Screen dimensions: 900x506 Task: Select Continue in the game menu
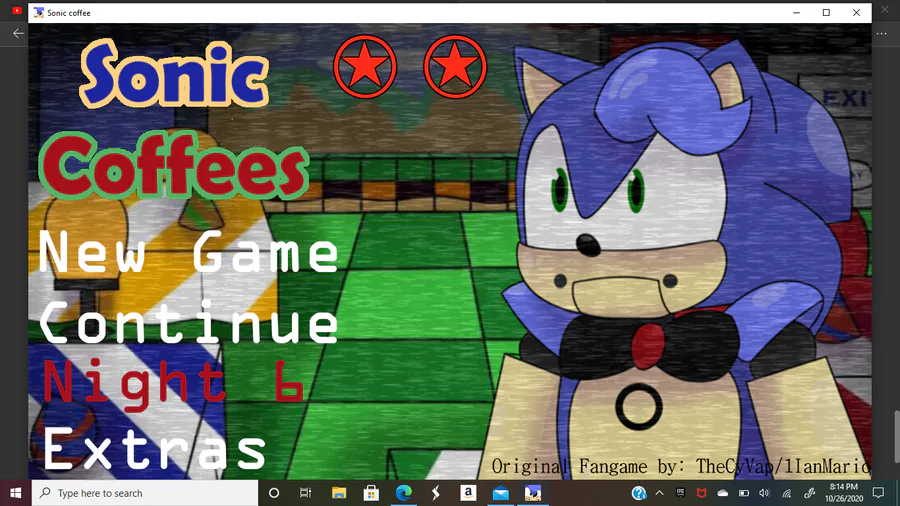click(188, 323)
